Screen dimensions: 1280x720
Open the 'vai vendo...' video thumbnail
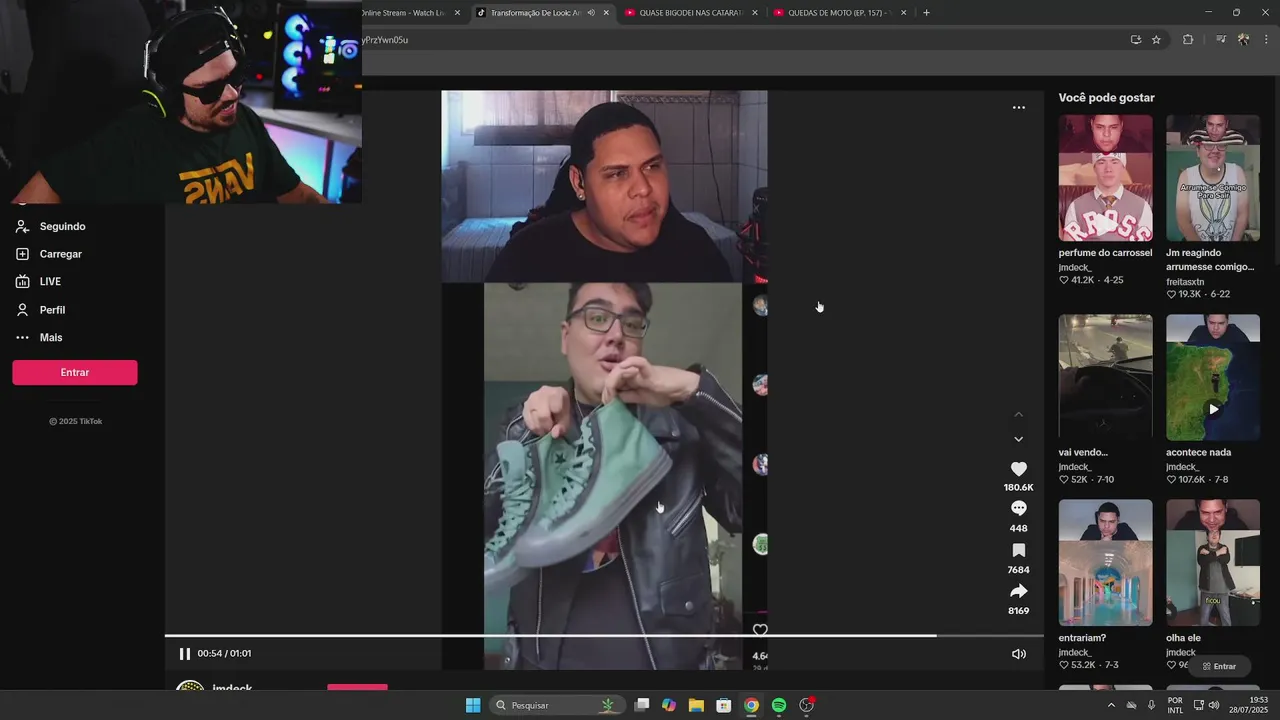(1105, 377)
